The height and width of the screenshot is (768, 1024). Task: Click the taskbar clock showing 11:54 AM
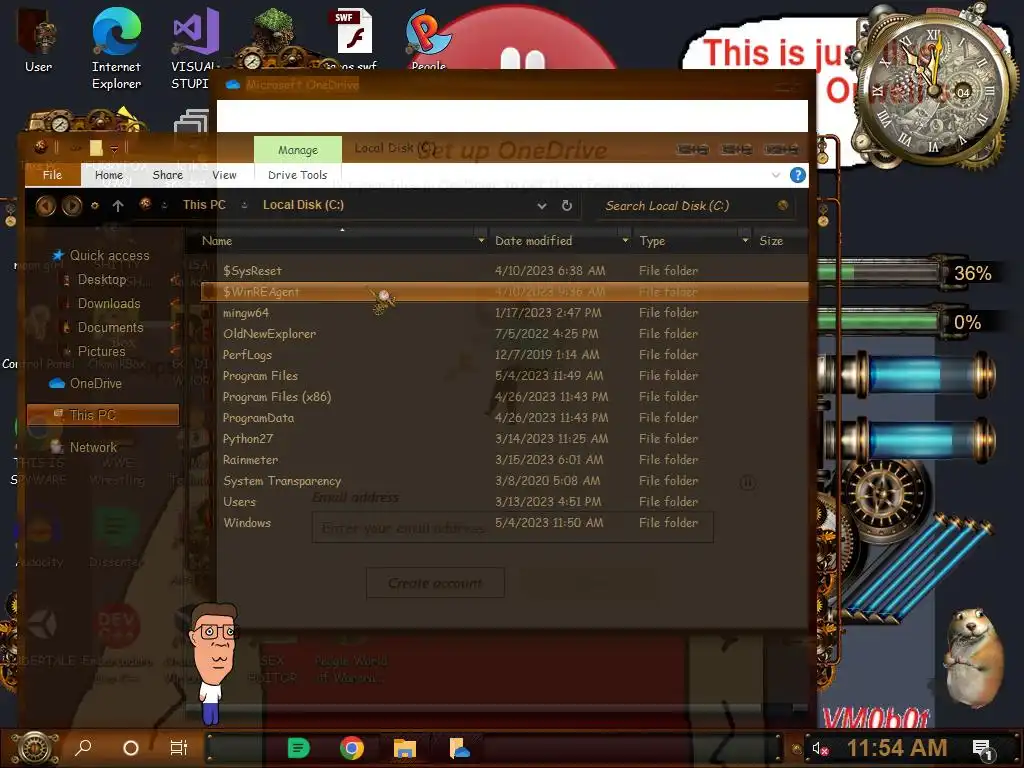pyautogui.click(x=897, y=748)
